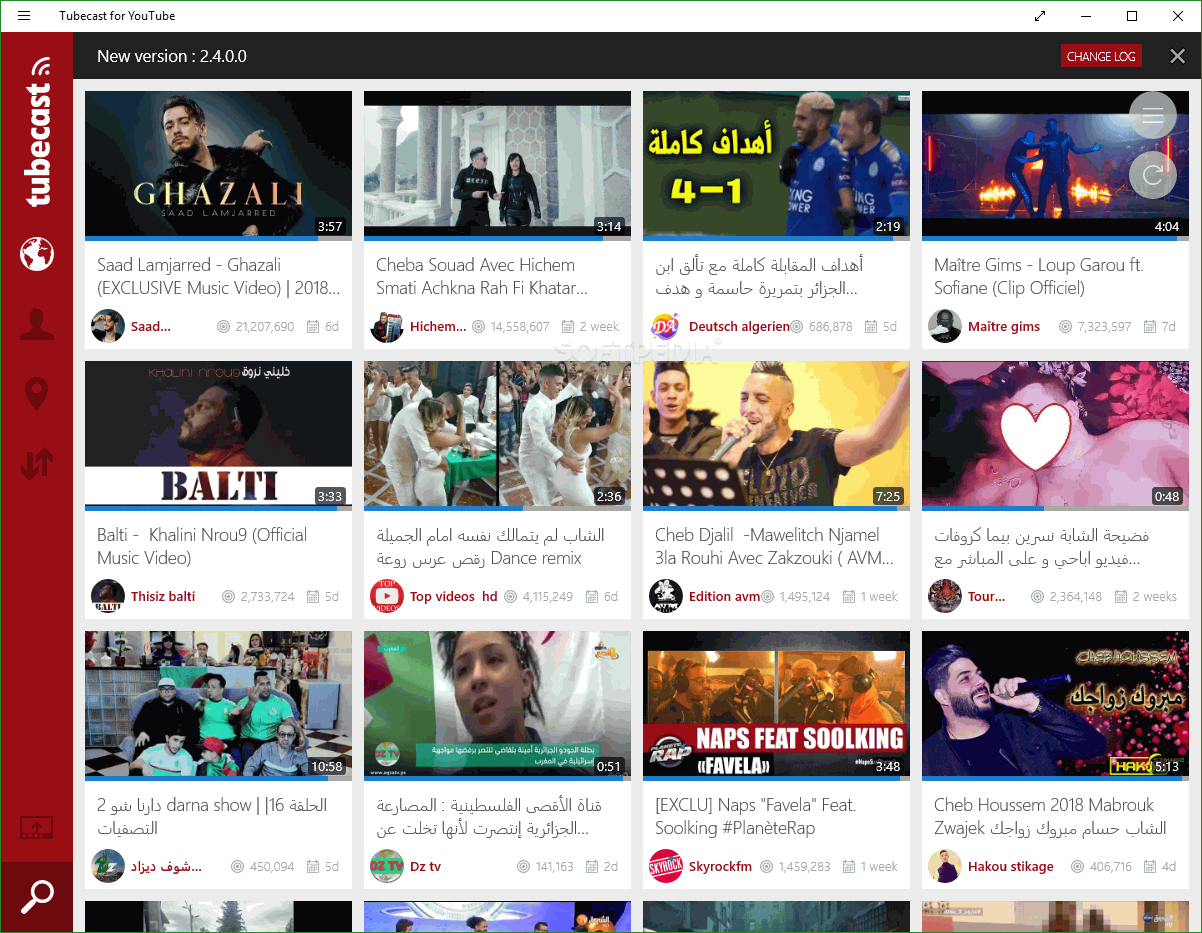Click the Hakou stikage channel avatar
The image size is (1202, 933).
tap(945, 866)
